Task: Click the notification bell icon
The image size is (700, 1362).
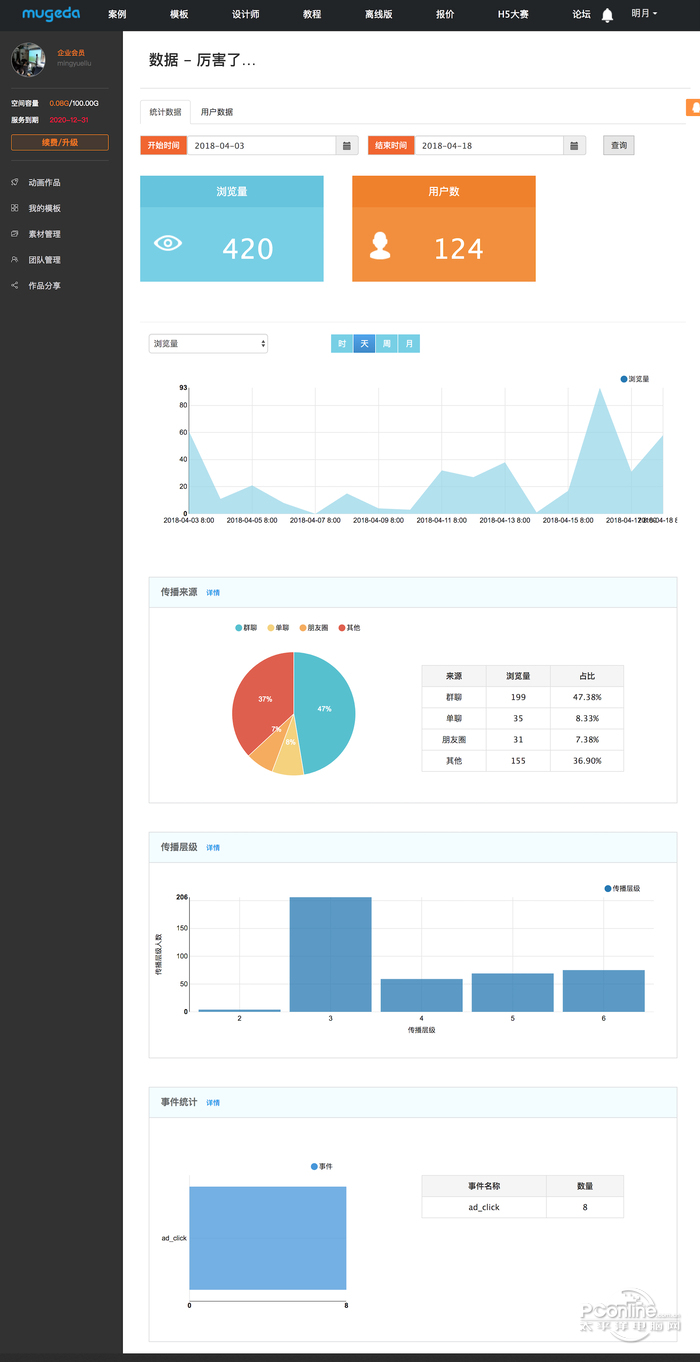Action: coord(607,15)
